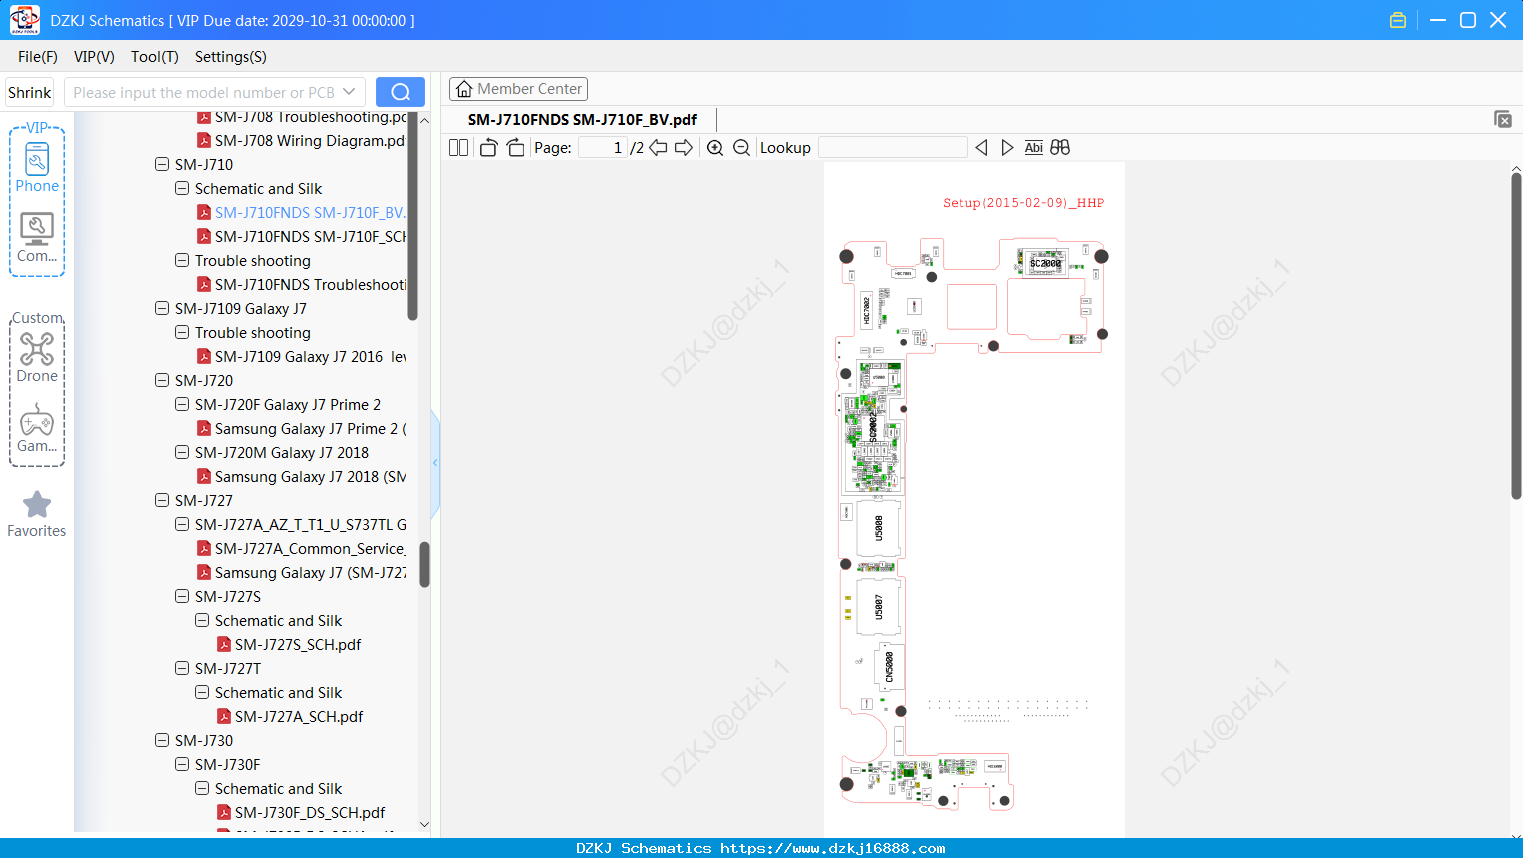Collapse the SM-J727 tree node
This screenshot has width=1523, height=858.
point(162,500)
